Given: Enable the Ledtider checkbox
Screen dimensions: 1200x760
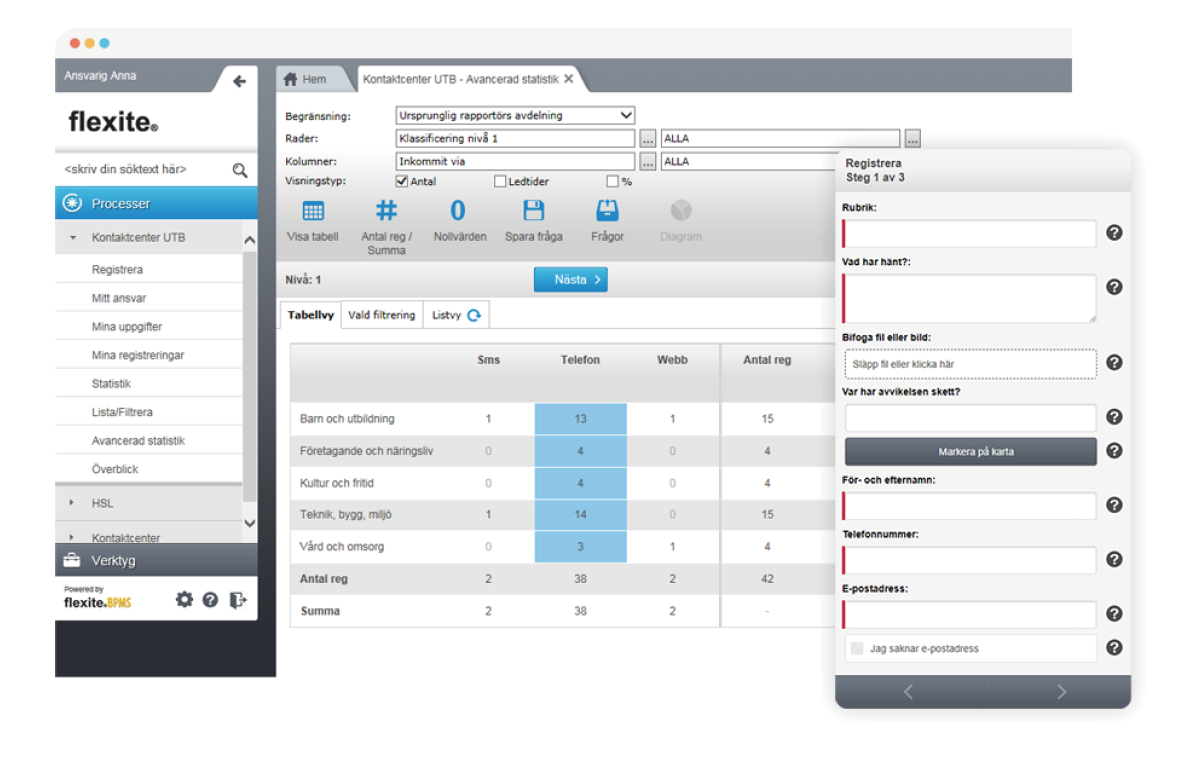Looking at the screenshot, I should pyautogui.click(x=500, y=182).
